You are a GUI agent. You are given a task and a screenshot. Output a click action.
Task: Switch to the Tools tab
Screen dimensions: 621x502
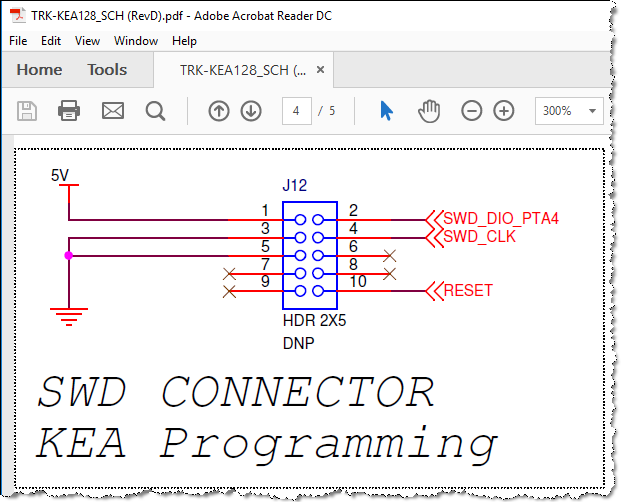pyautogui.click(x=107, y=70)
